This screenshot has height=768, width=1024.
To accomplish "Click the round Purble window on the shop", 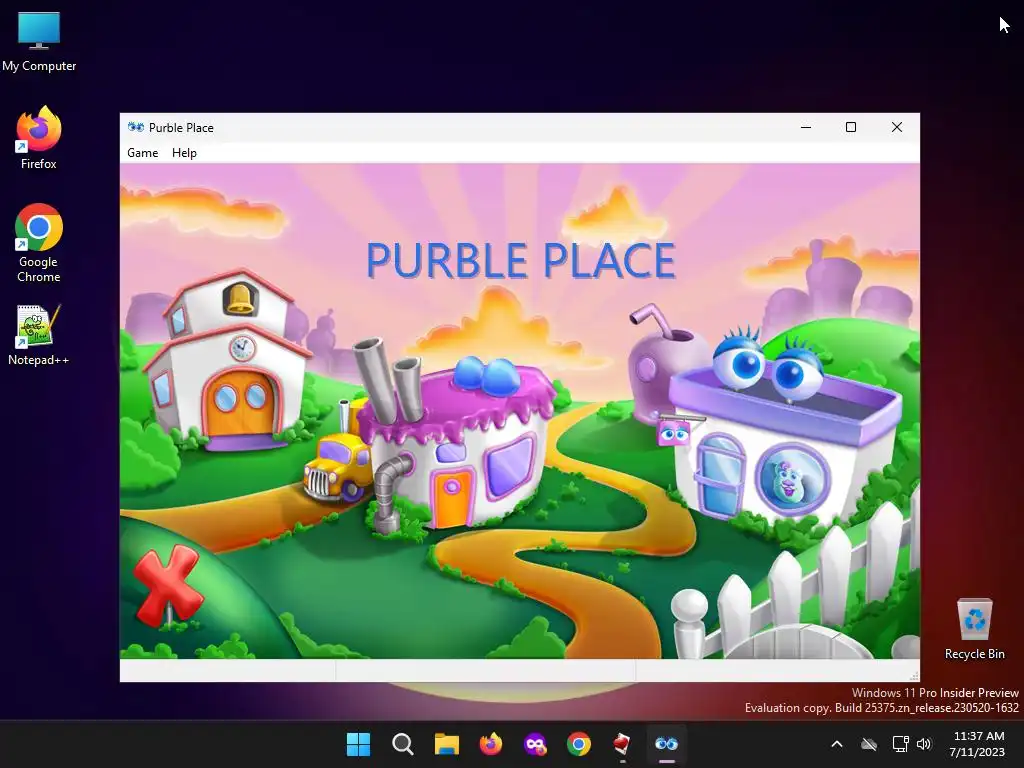I will [792, 480].
